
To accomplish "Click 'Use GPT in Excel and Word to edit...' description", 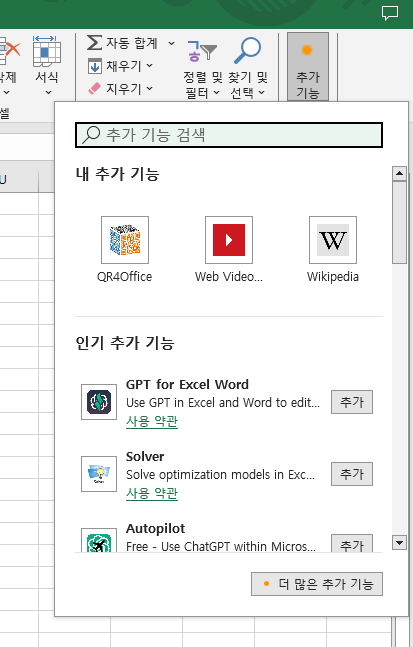I will [223, 403].
